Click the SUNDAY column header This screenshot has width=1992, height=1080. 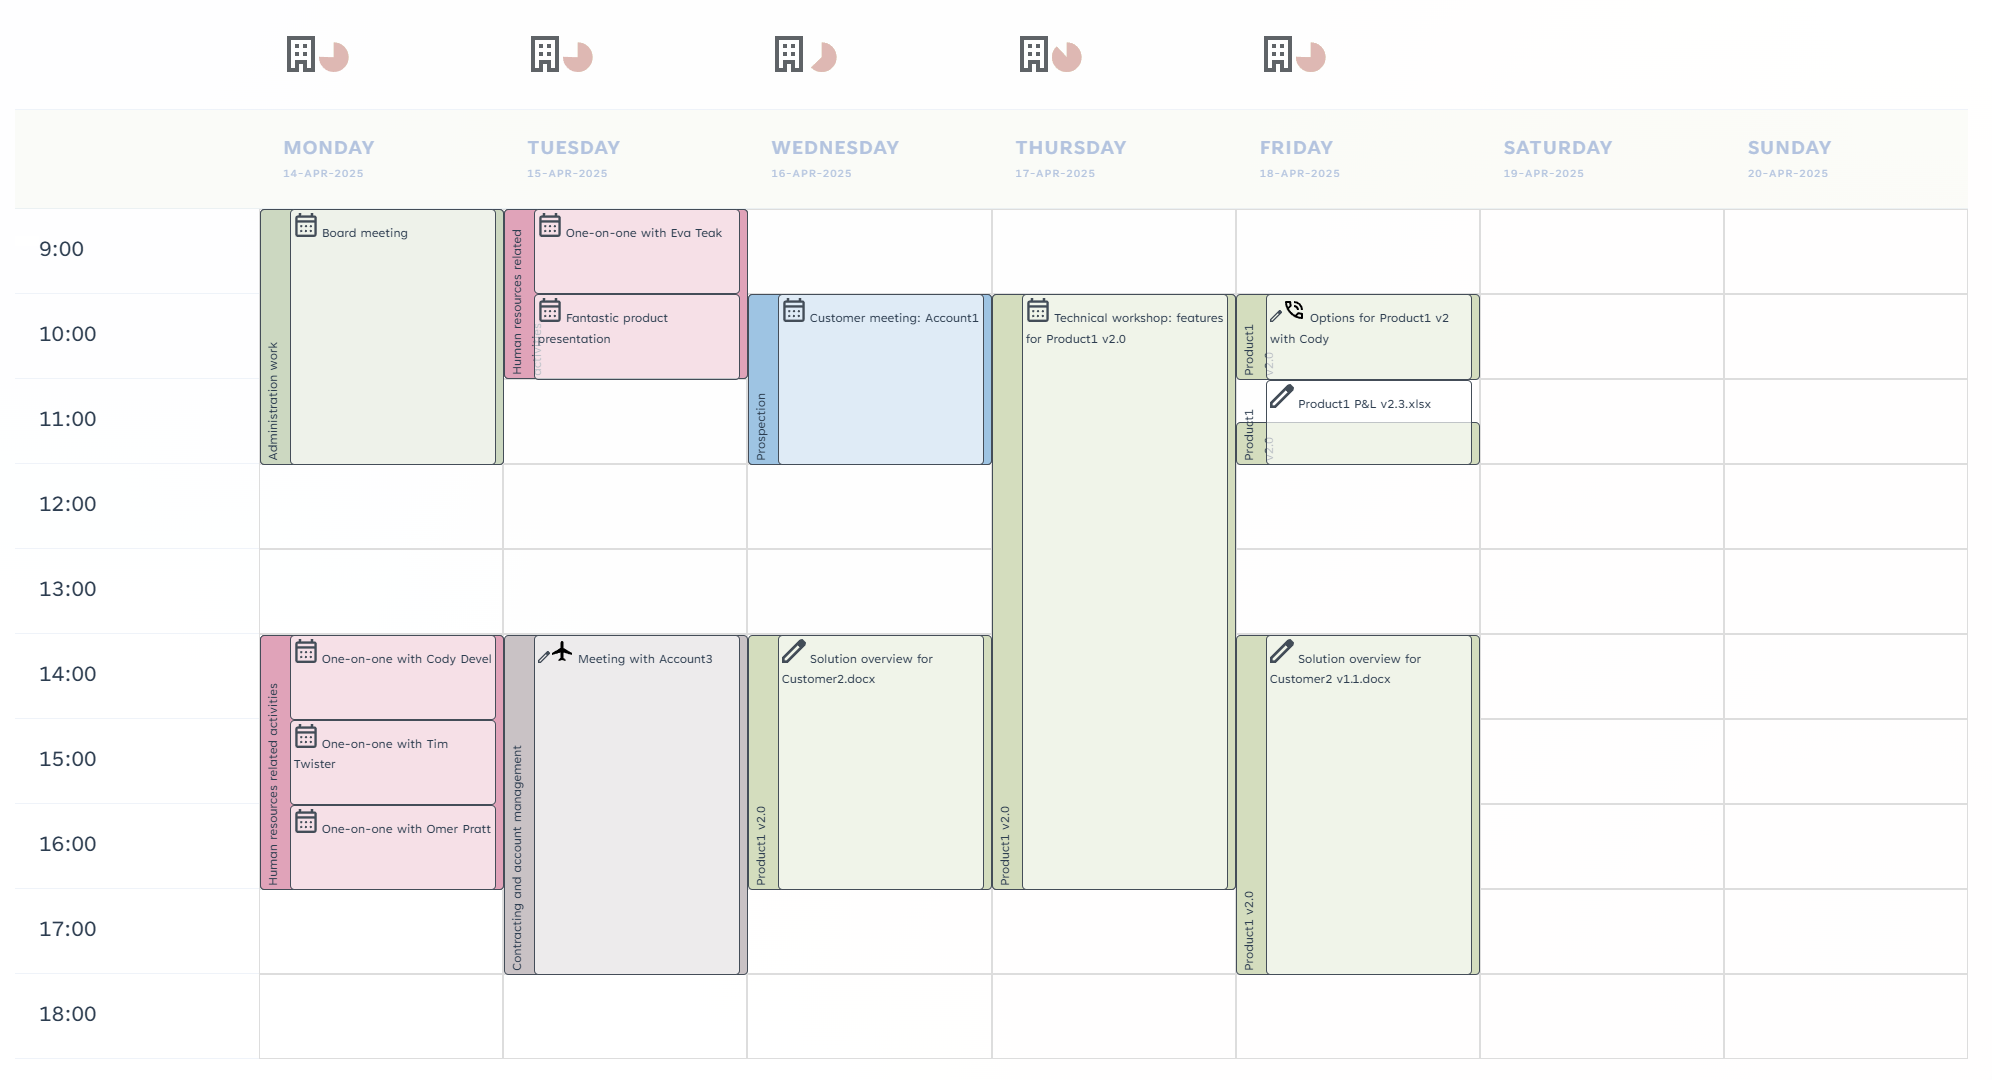coord(1789,148)
